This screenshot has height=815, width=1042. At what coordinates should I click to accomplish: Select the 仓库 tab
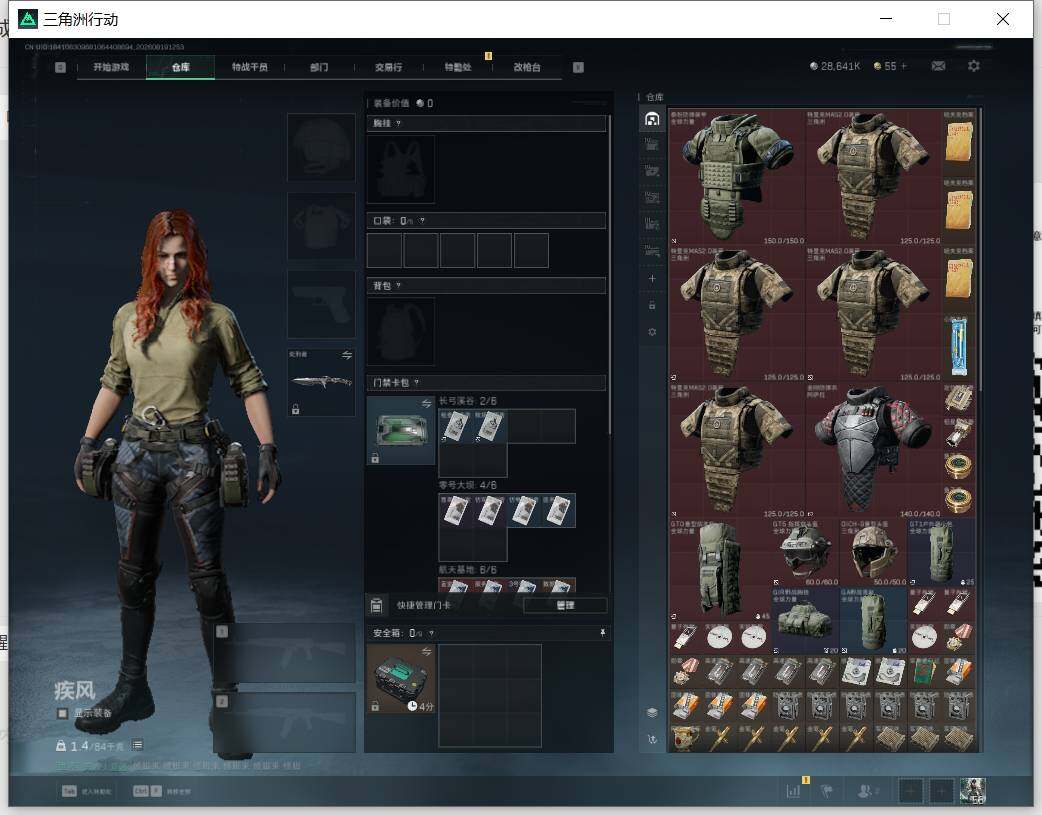pos(181,67)
